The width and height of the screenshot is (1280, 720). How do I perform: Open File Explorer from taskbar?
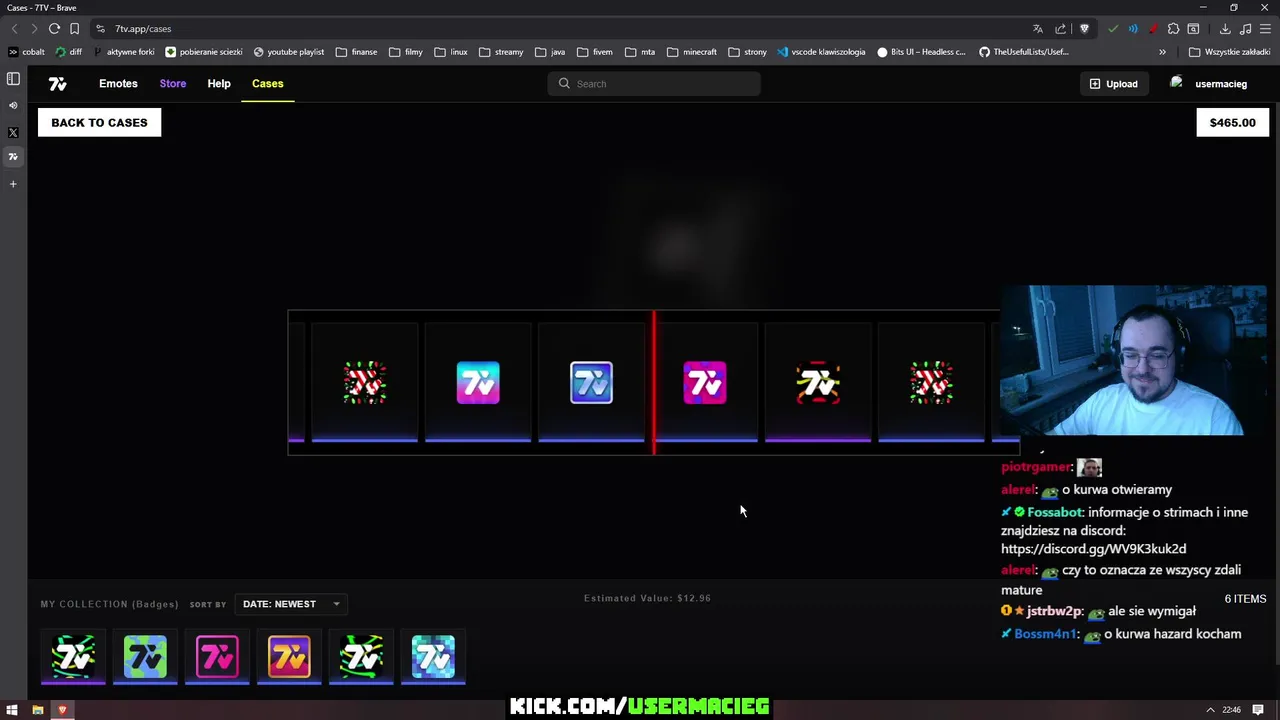[x=37, y=710]
